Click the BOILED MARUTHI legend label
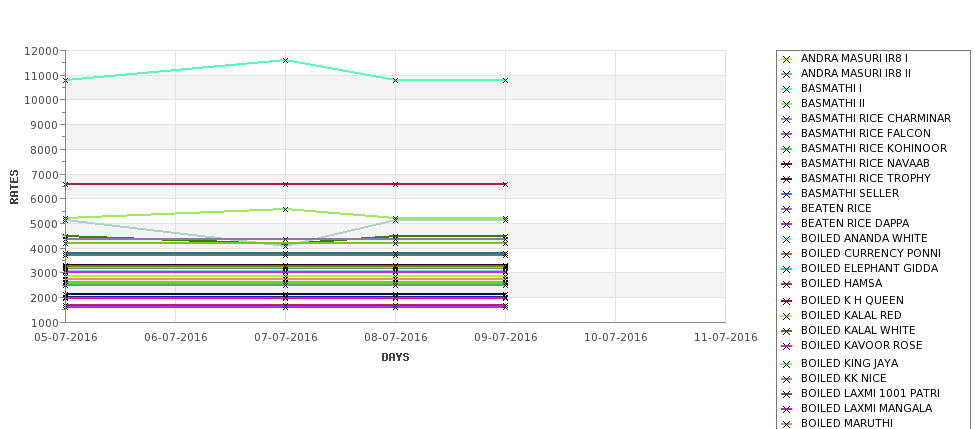Image resolution: width=975 pixels, height=429 pixels. [846, 423]
